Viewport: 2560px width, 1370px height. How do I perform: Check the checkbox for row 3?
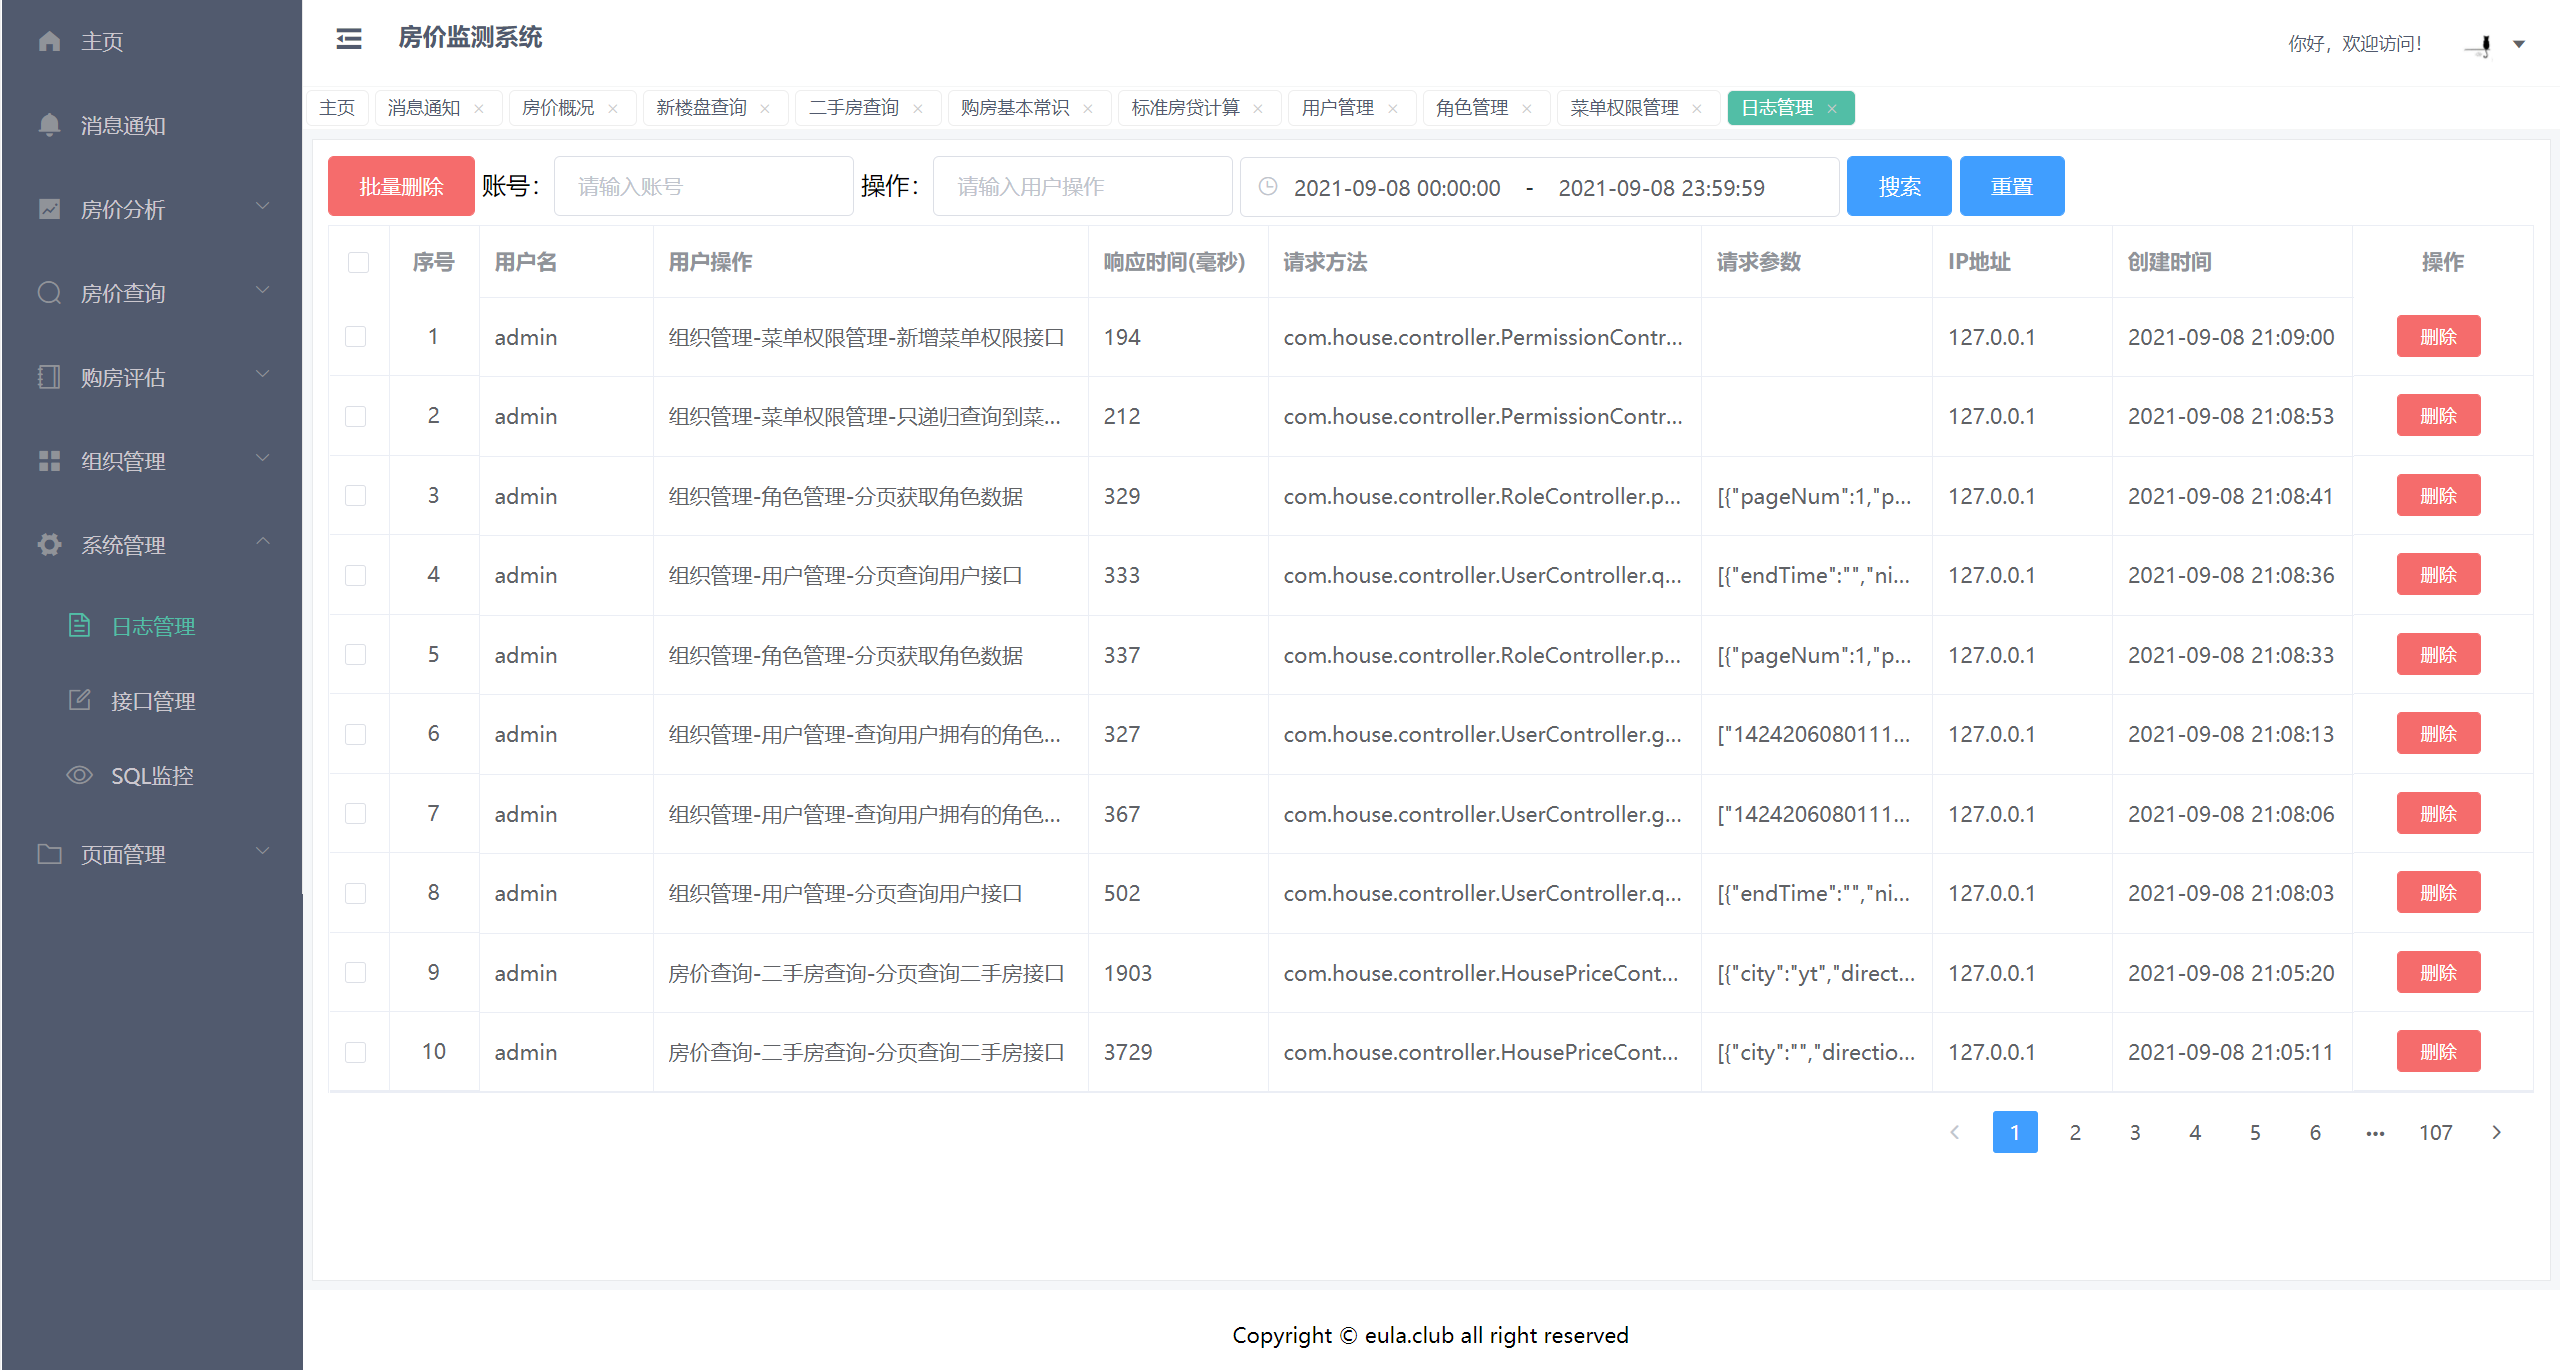click(356, 496)
